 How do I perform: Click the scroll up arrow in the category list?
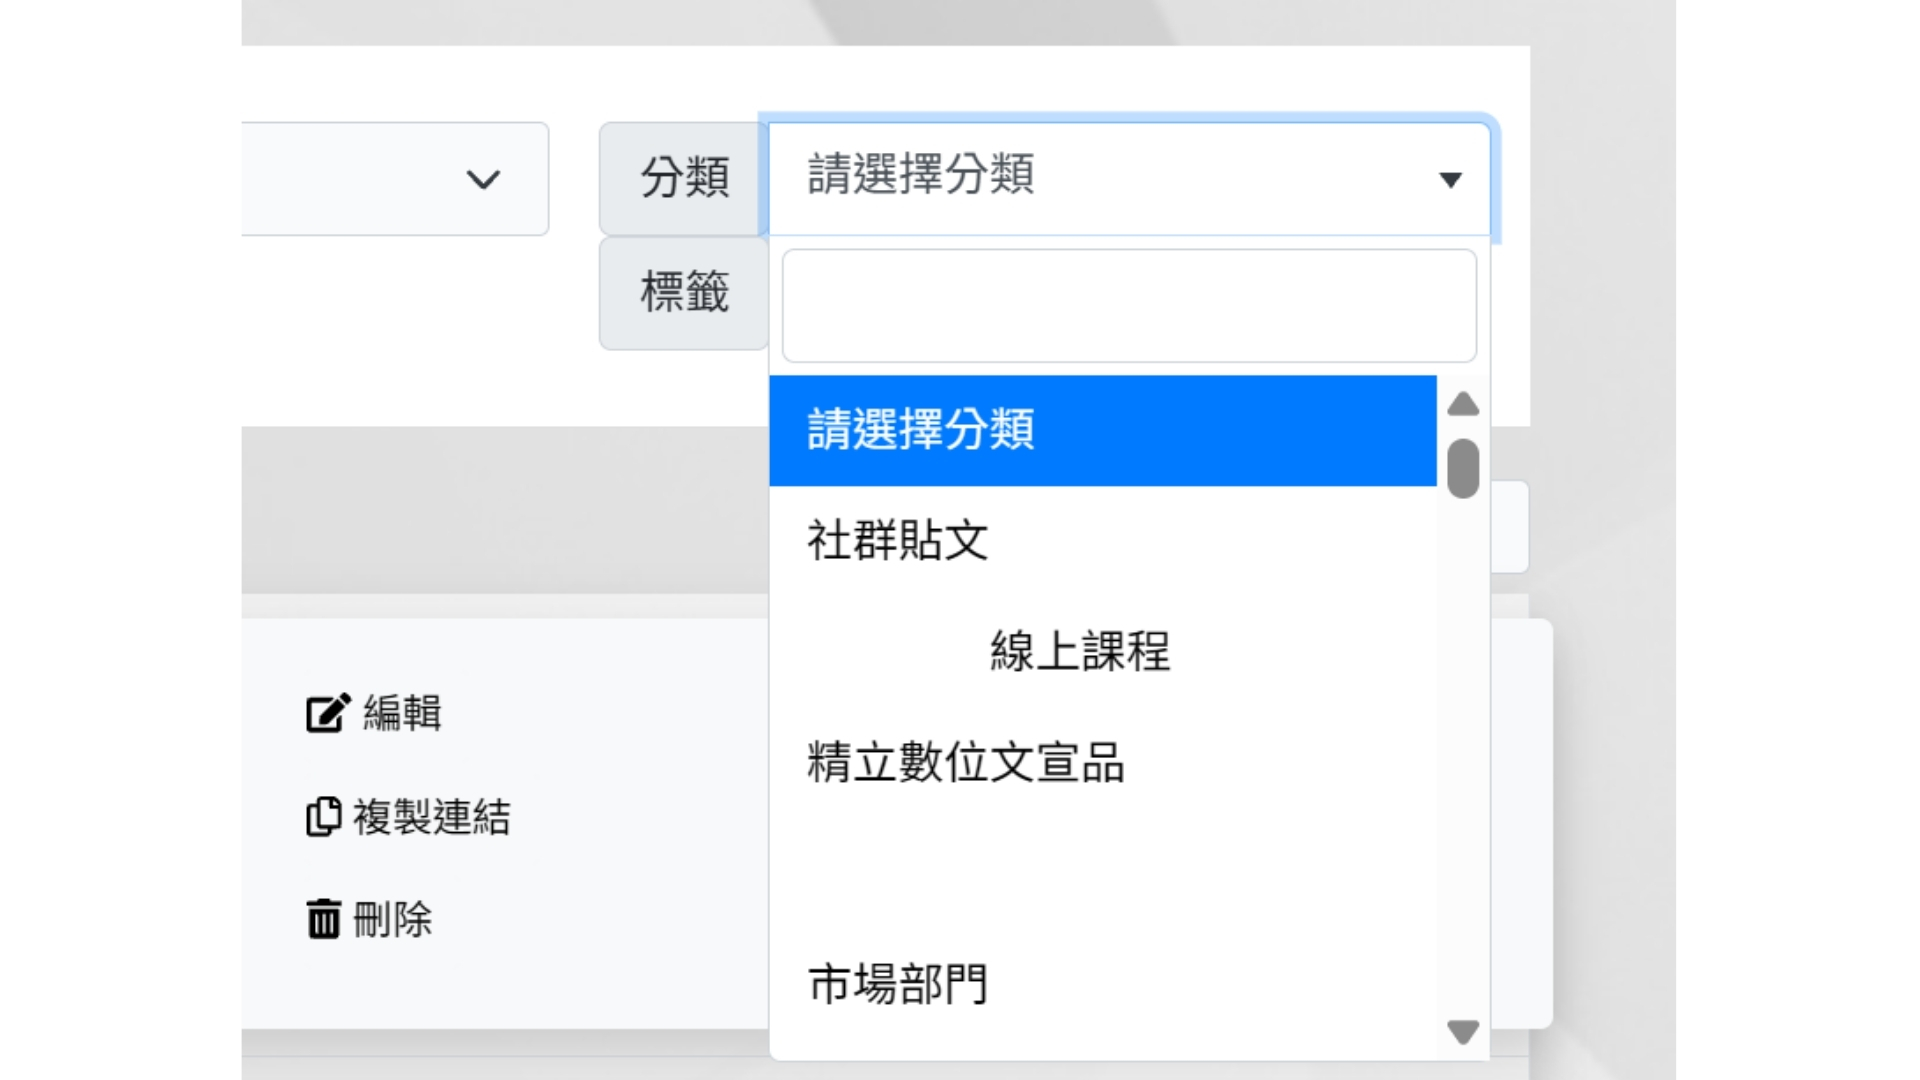click(x=1463, y=404)
